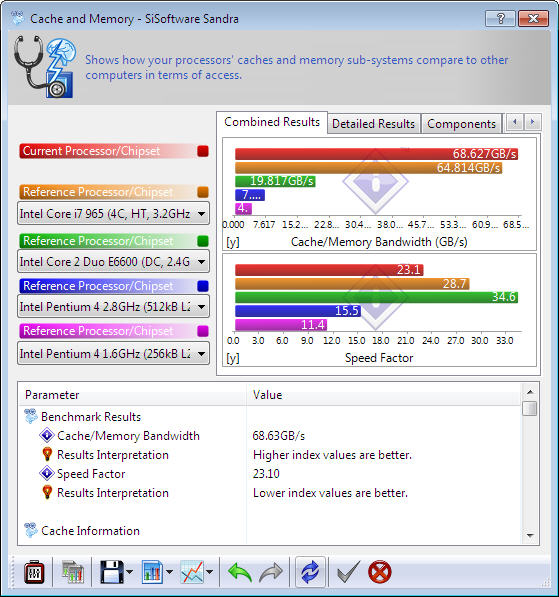Open the Detailed Results tab
This screenshot has height=597, width=559.
coord(374,124)
